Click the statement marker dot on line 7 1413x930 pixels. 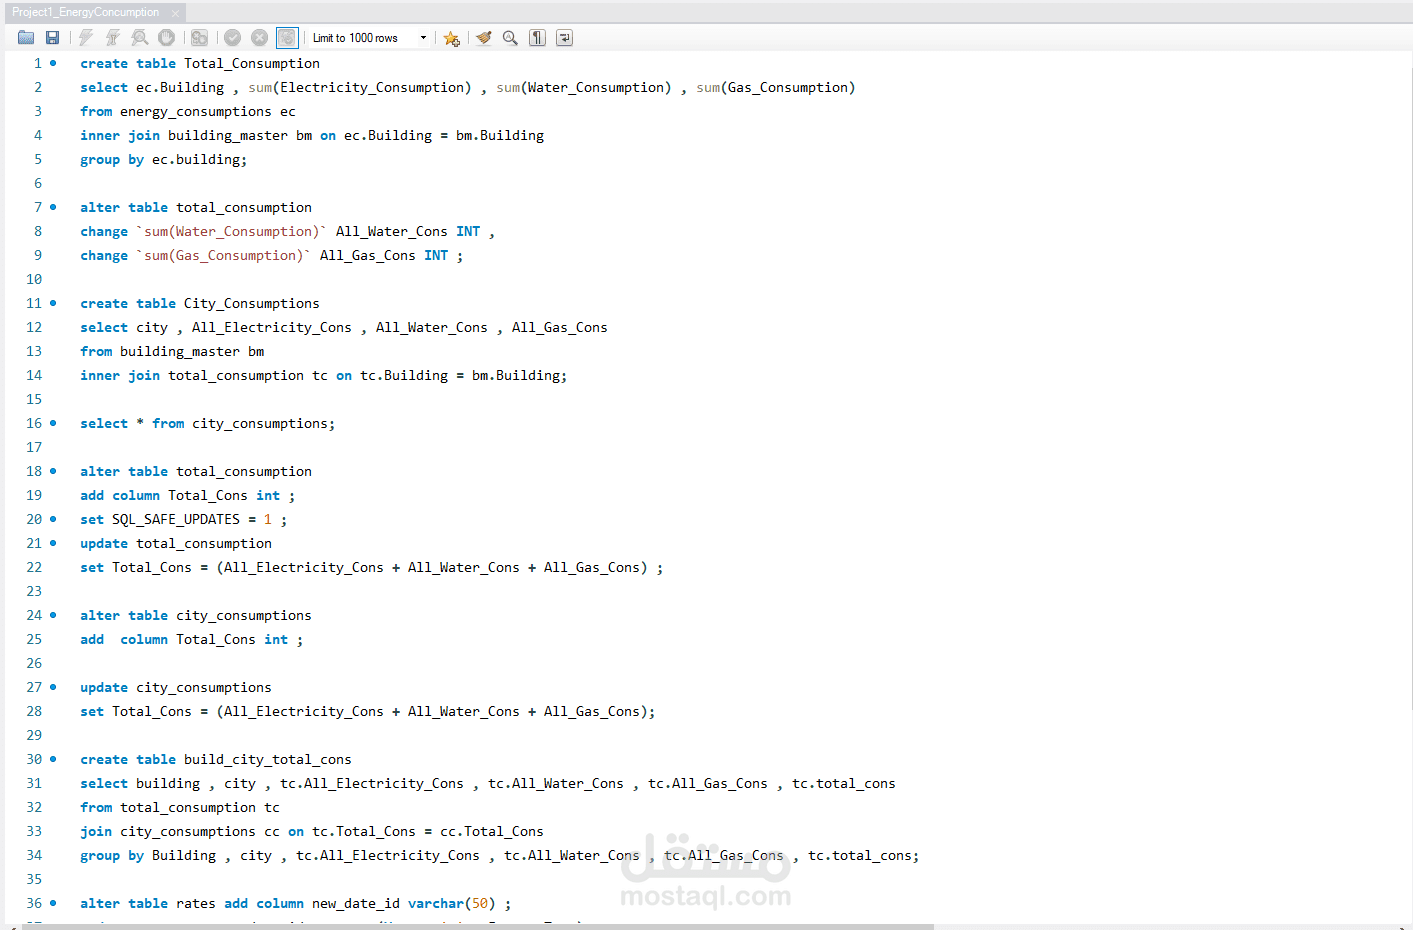click(54, 207)
